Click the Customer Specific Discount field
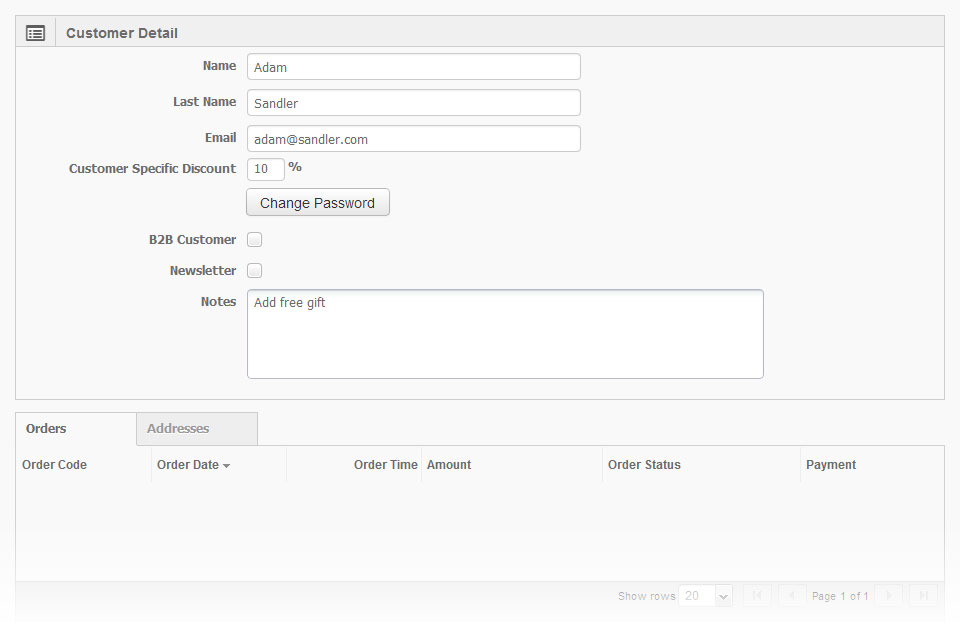The width and height of the screenshot is (960, 638). click(x=266, y=169)
